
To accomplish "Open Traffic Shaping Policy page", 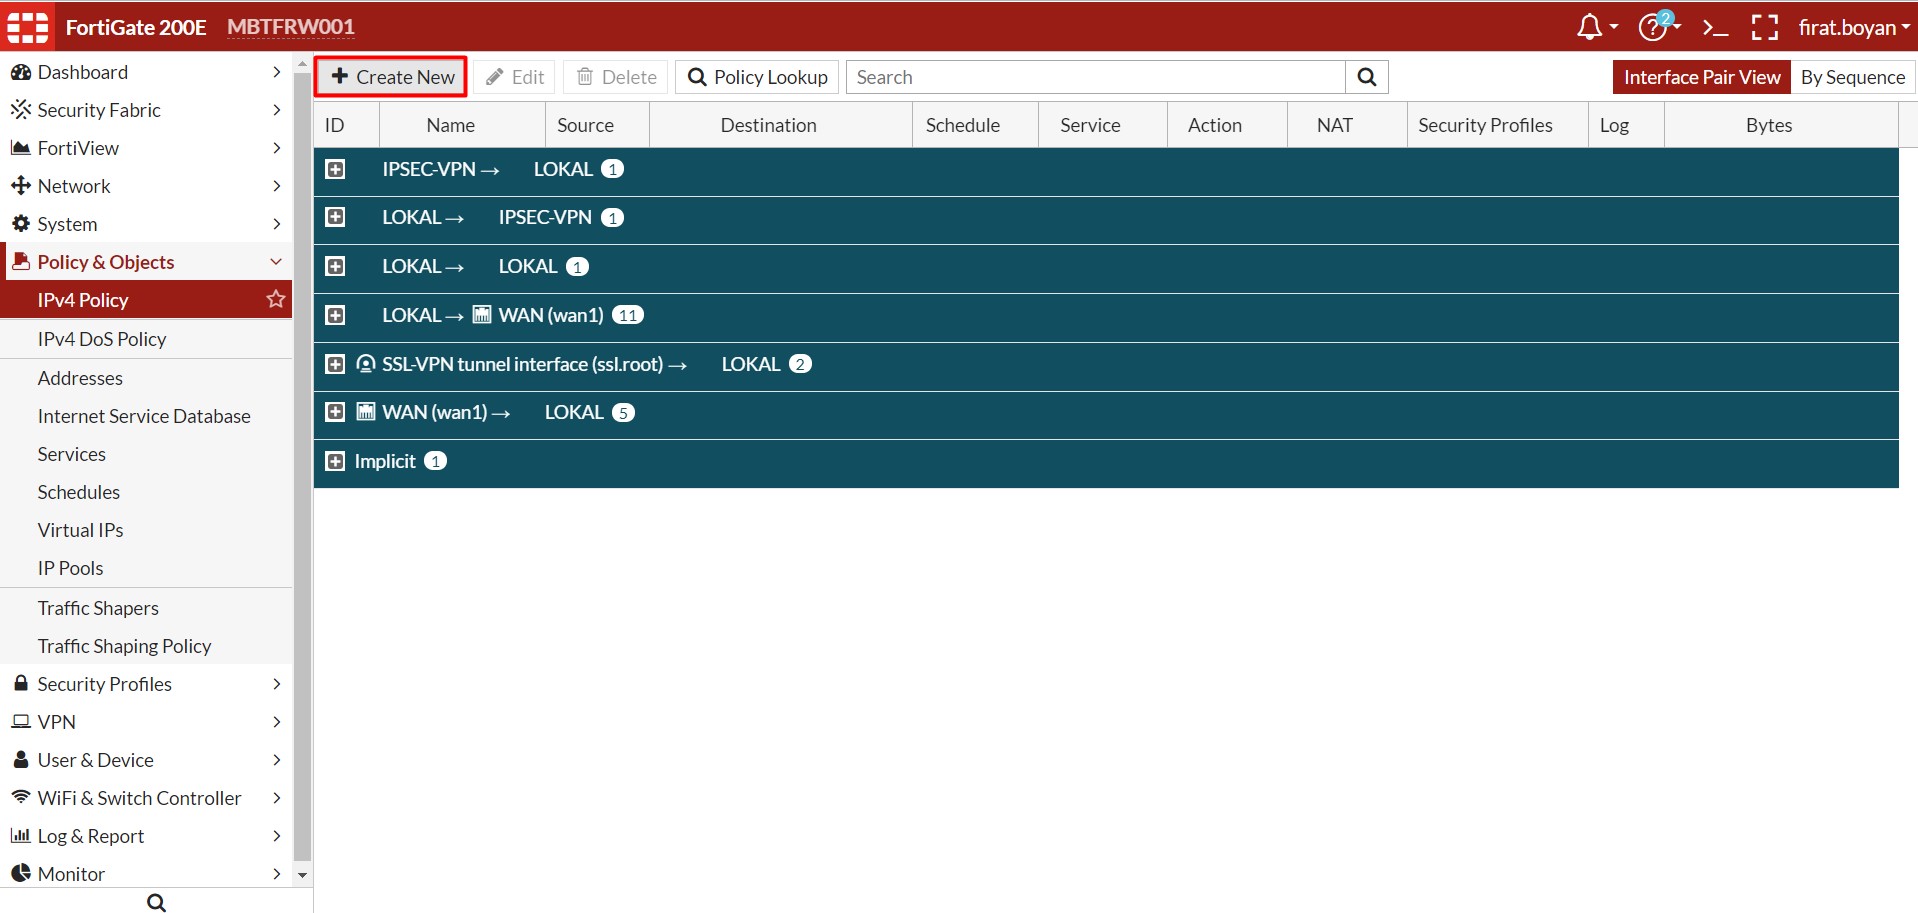I will point(146,646).
